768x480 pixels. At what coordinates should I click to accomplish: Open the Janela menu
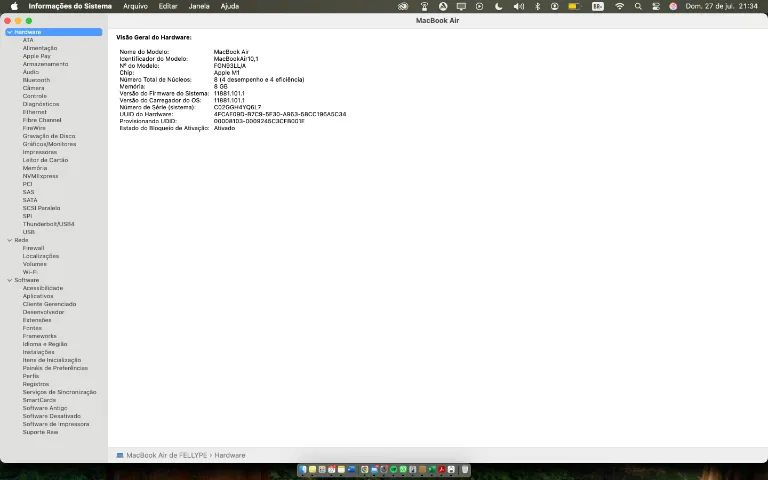tap(199, 6)
